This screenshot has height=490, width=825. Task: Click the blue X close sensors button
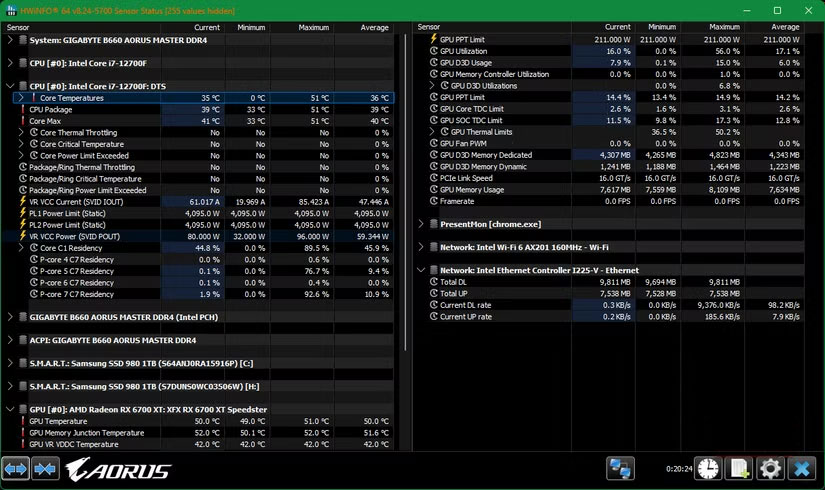click(801, 468)
